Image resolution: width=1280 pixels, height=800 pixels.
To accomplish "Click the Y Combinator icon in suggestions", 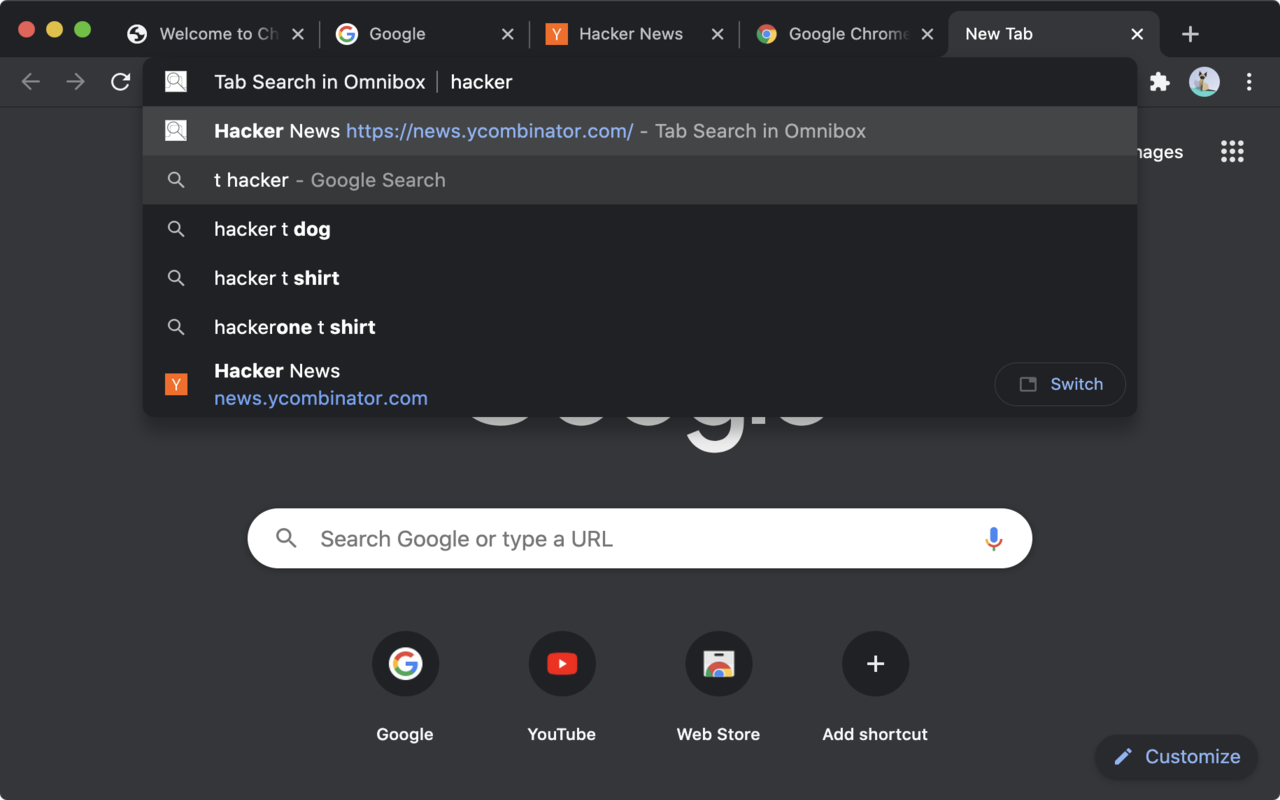I will (x=176, y=384).
